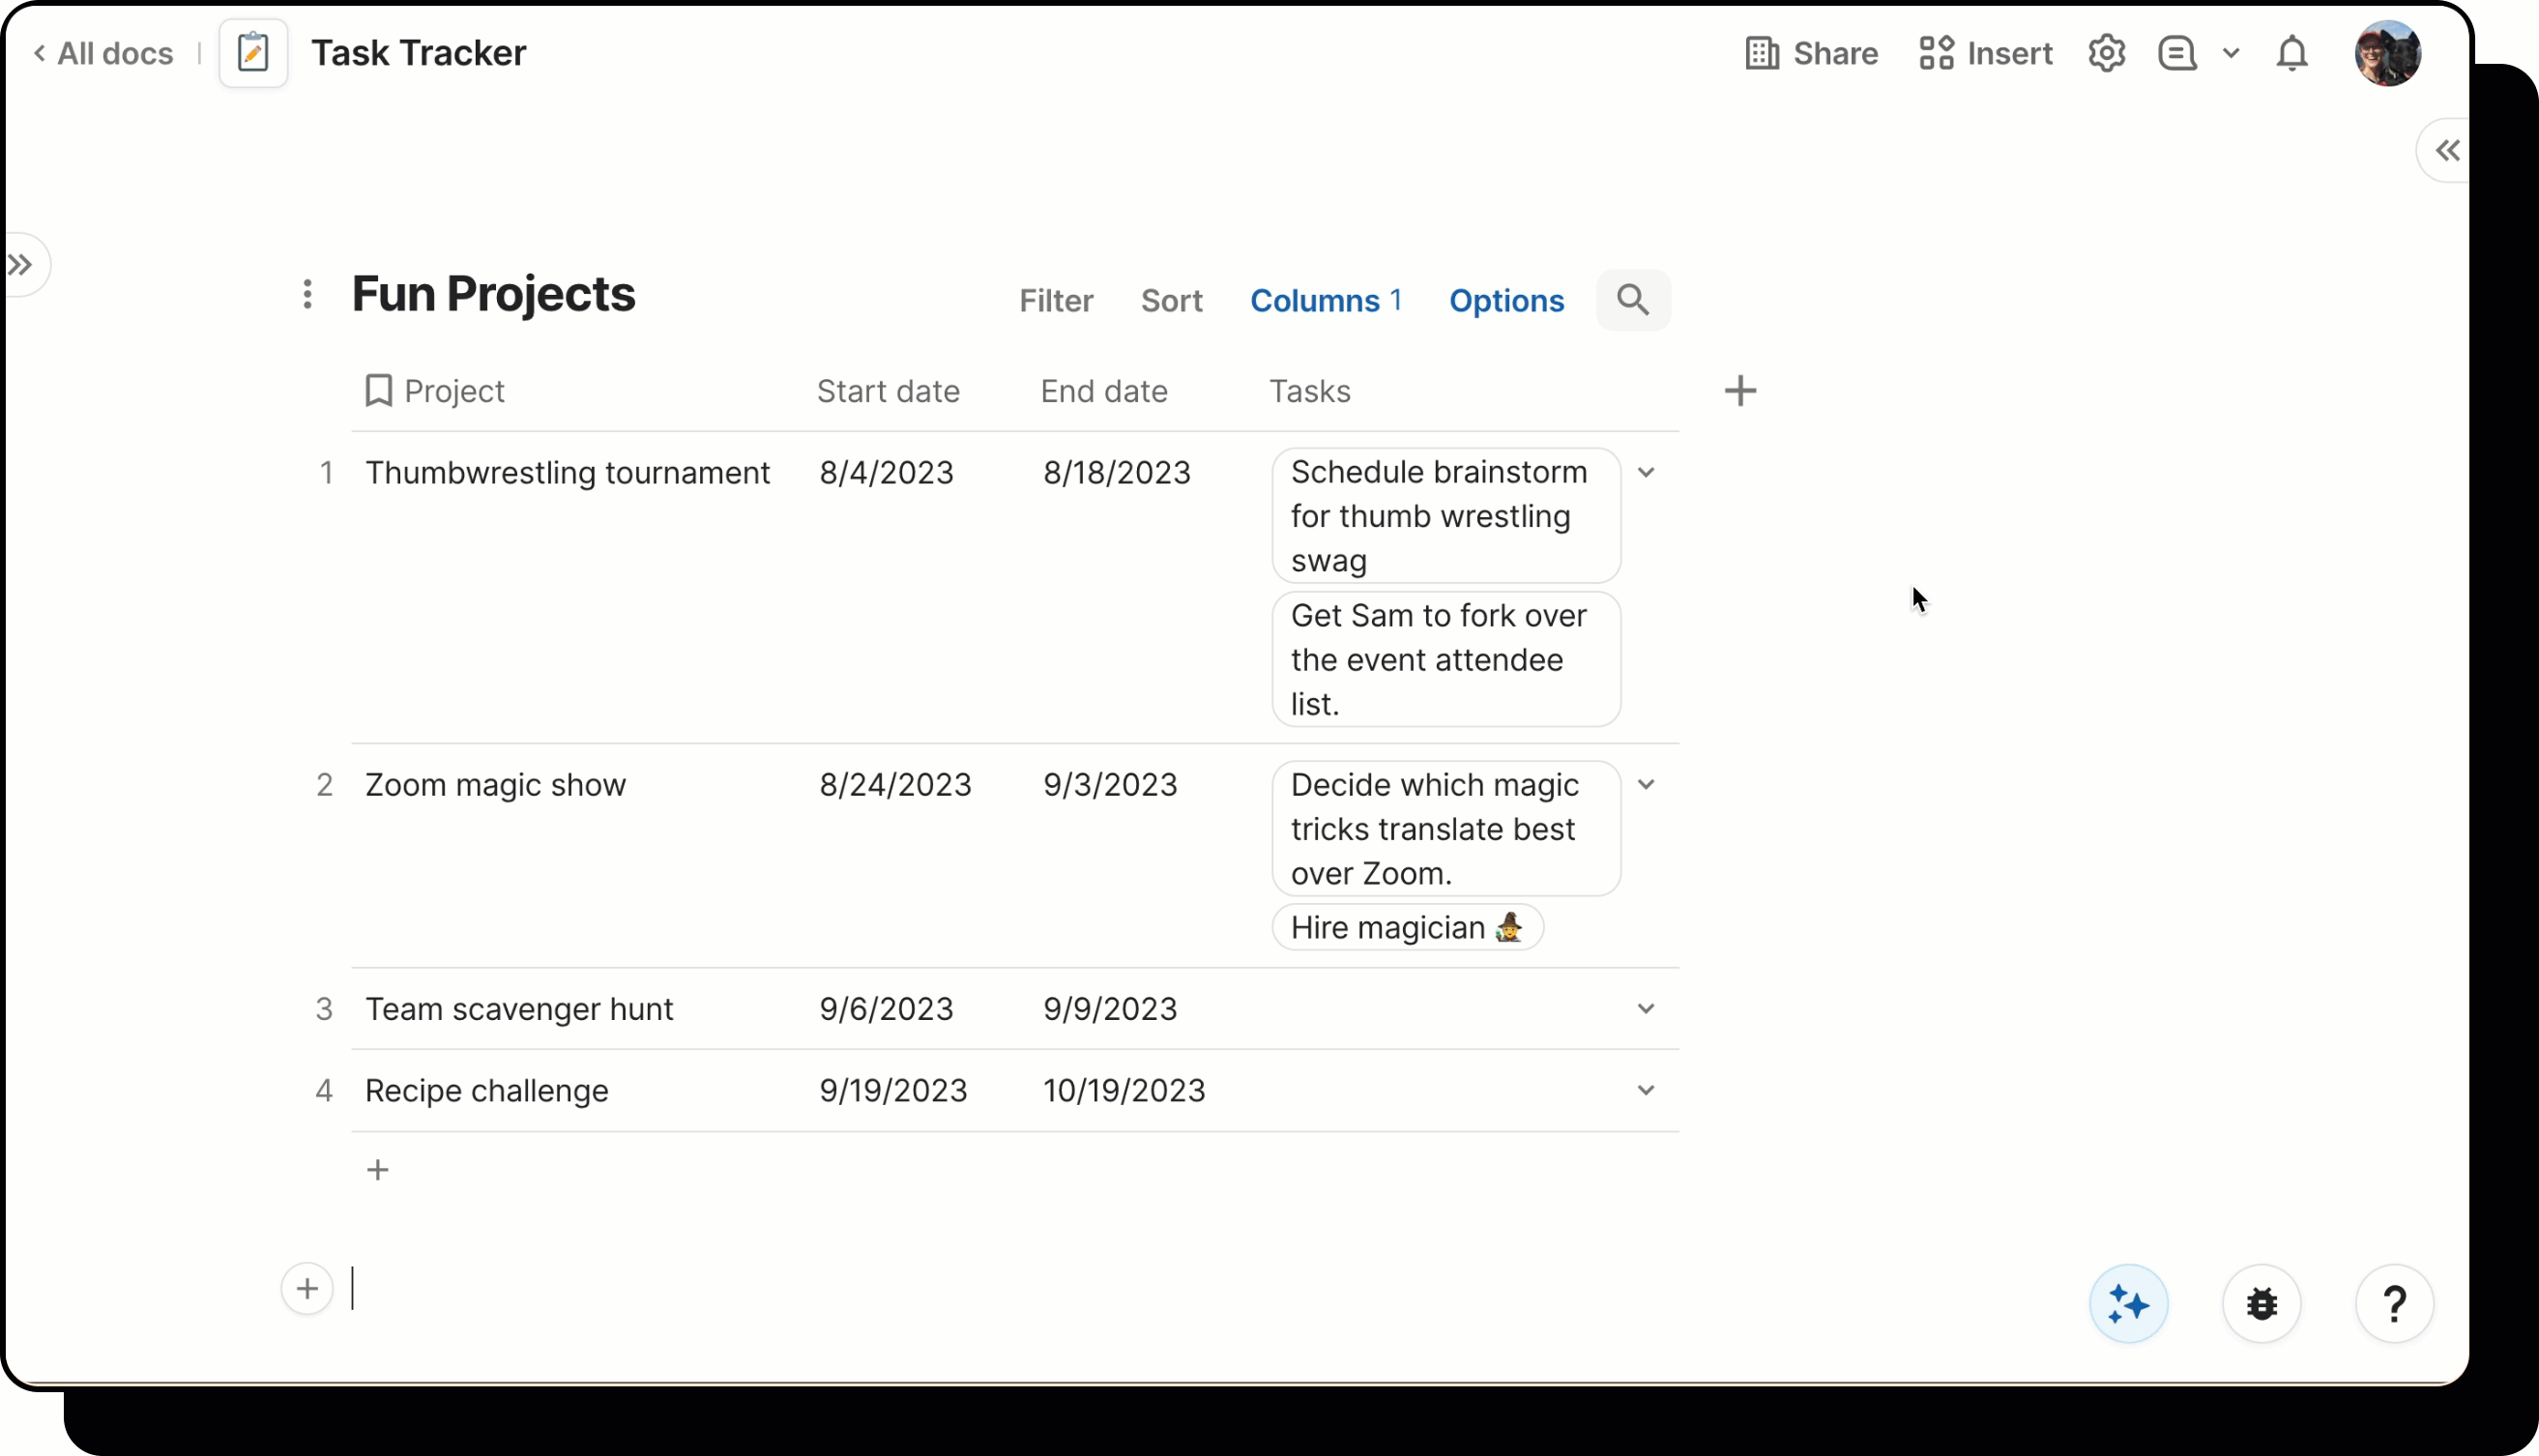Open Tasks dropdown for Recipe challenge row
Viewport: 2539px width, 1456px height.
pyautogui.click(x=1645, y=1090)
